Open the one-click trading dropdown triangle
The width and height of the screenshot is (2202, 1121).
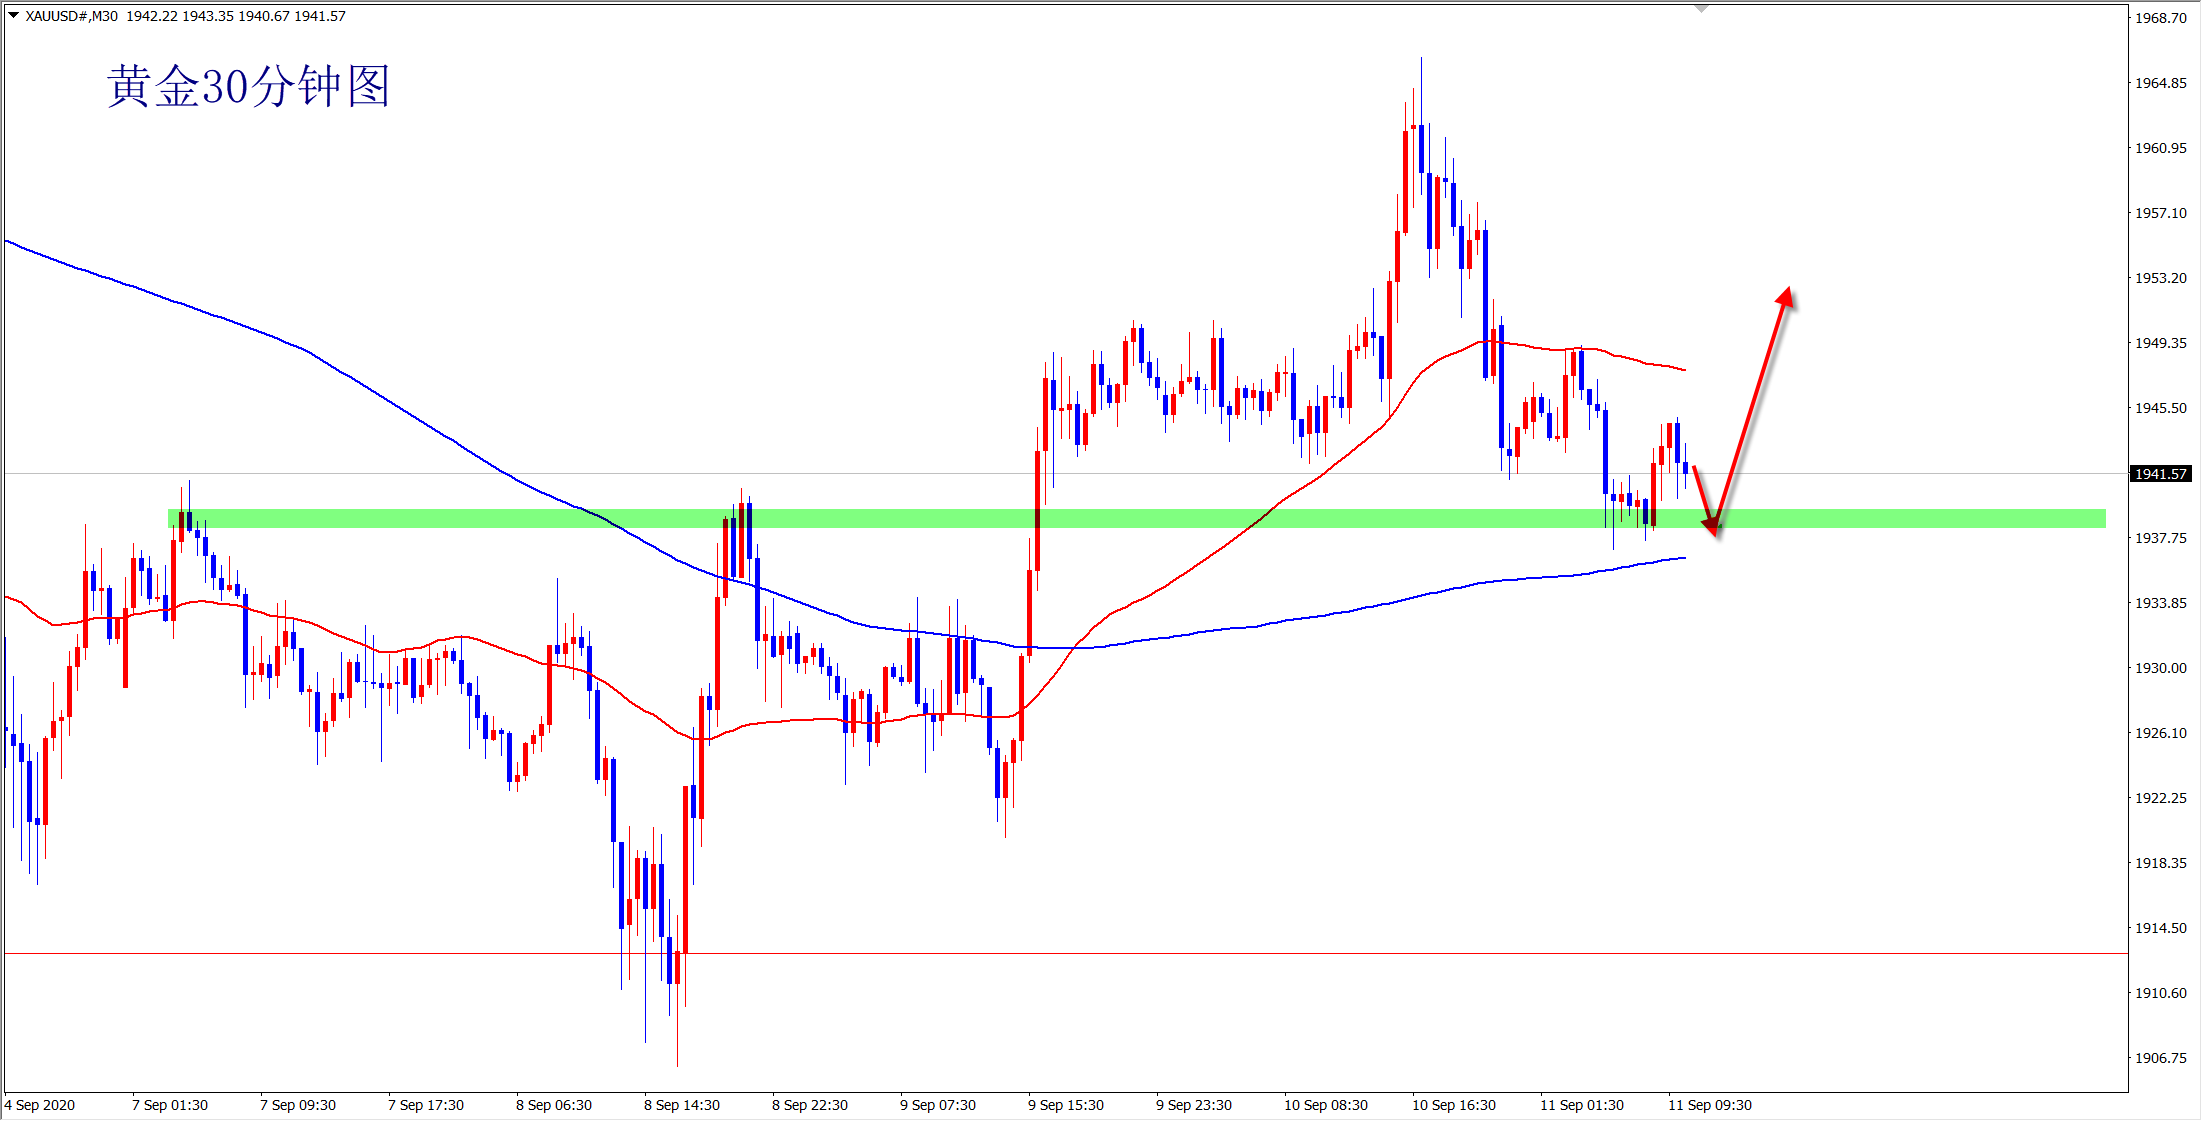[x=14, y=15]
